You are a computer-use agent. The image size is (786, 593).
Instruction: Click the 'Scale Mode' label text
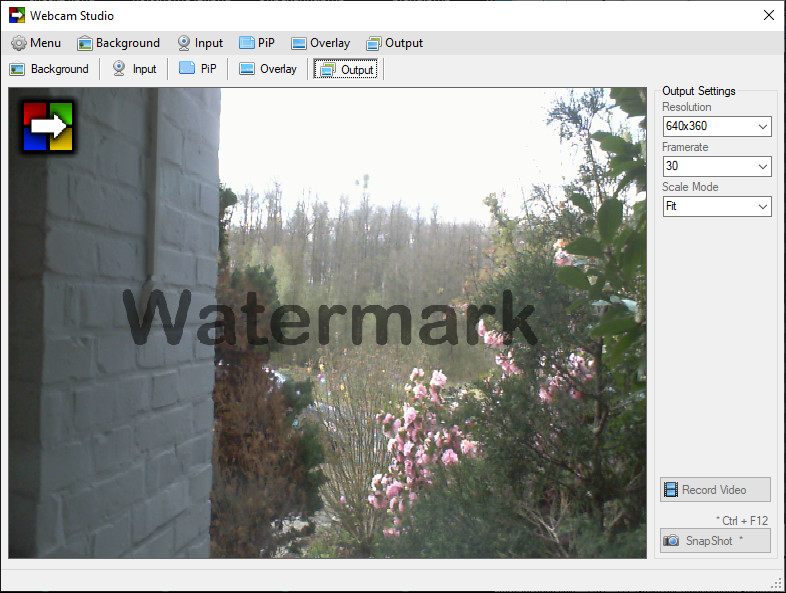(x=690, y=187)
